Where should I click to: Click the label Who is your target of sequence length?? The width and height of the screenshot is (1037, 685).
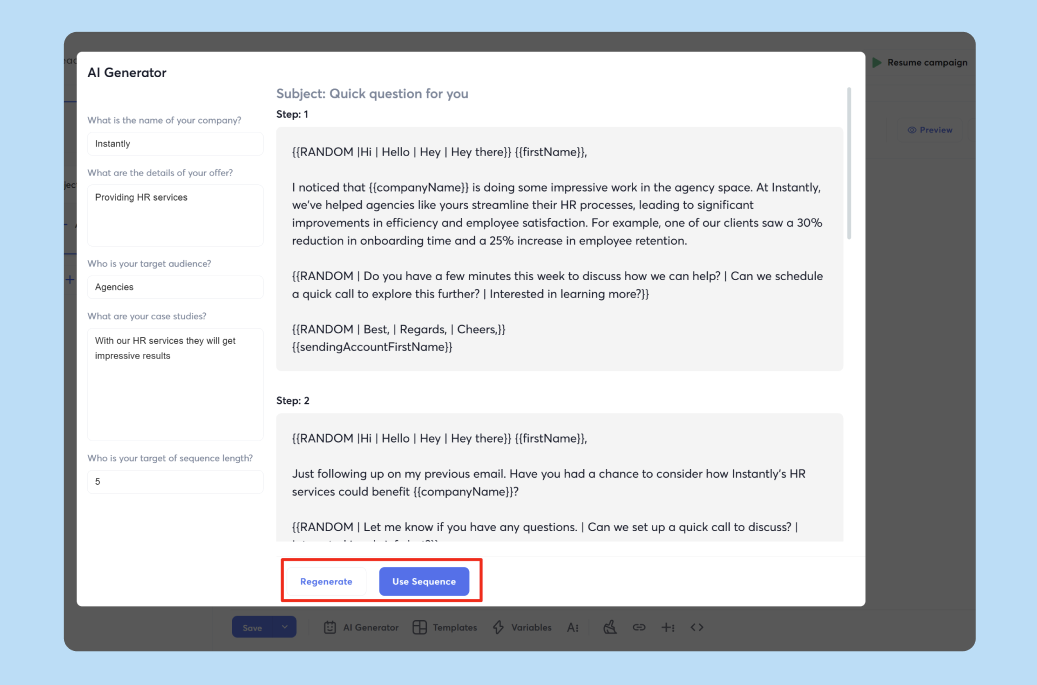tap(170, 458)
